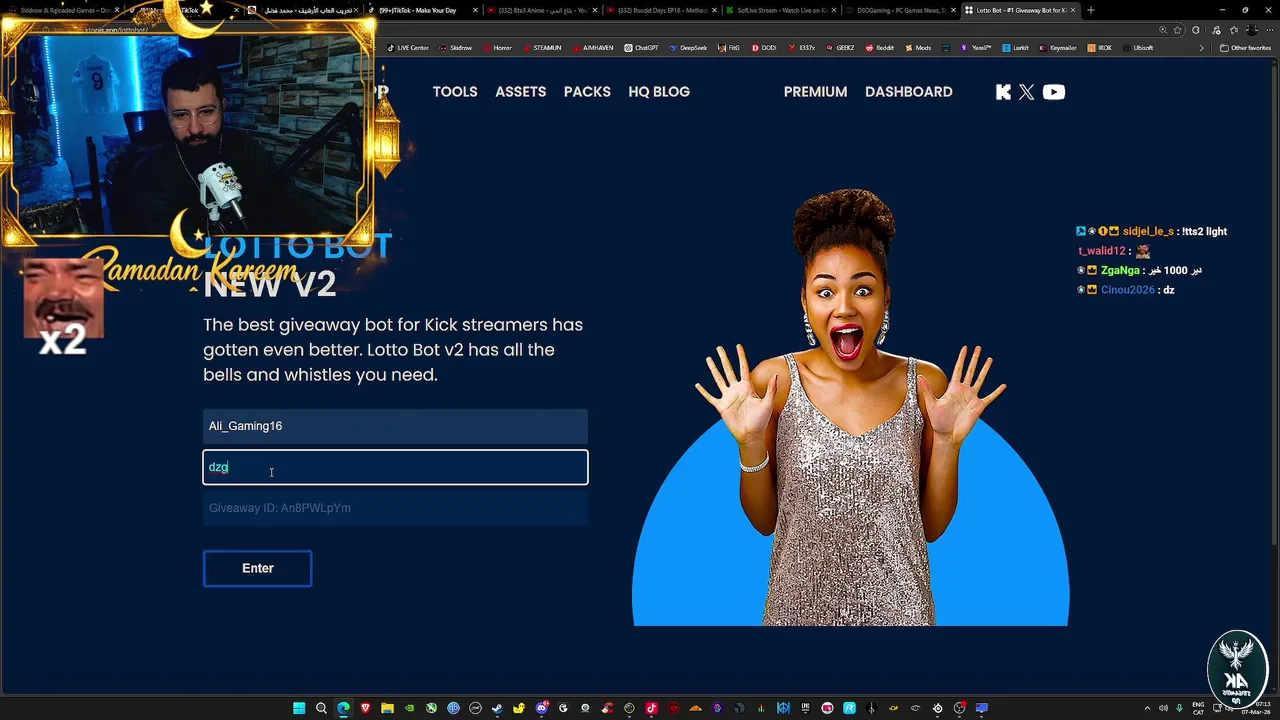
Task: Open the TikTok app in the taskbar
Action: click(651, 708)
